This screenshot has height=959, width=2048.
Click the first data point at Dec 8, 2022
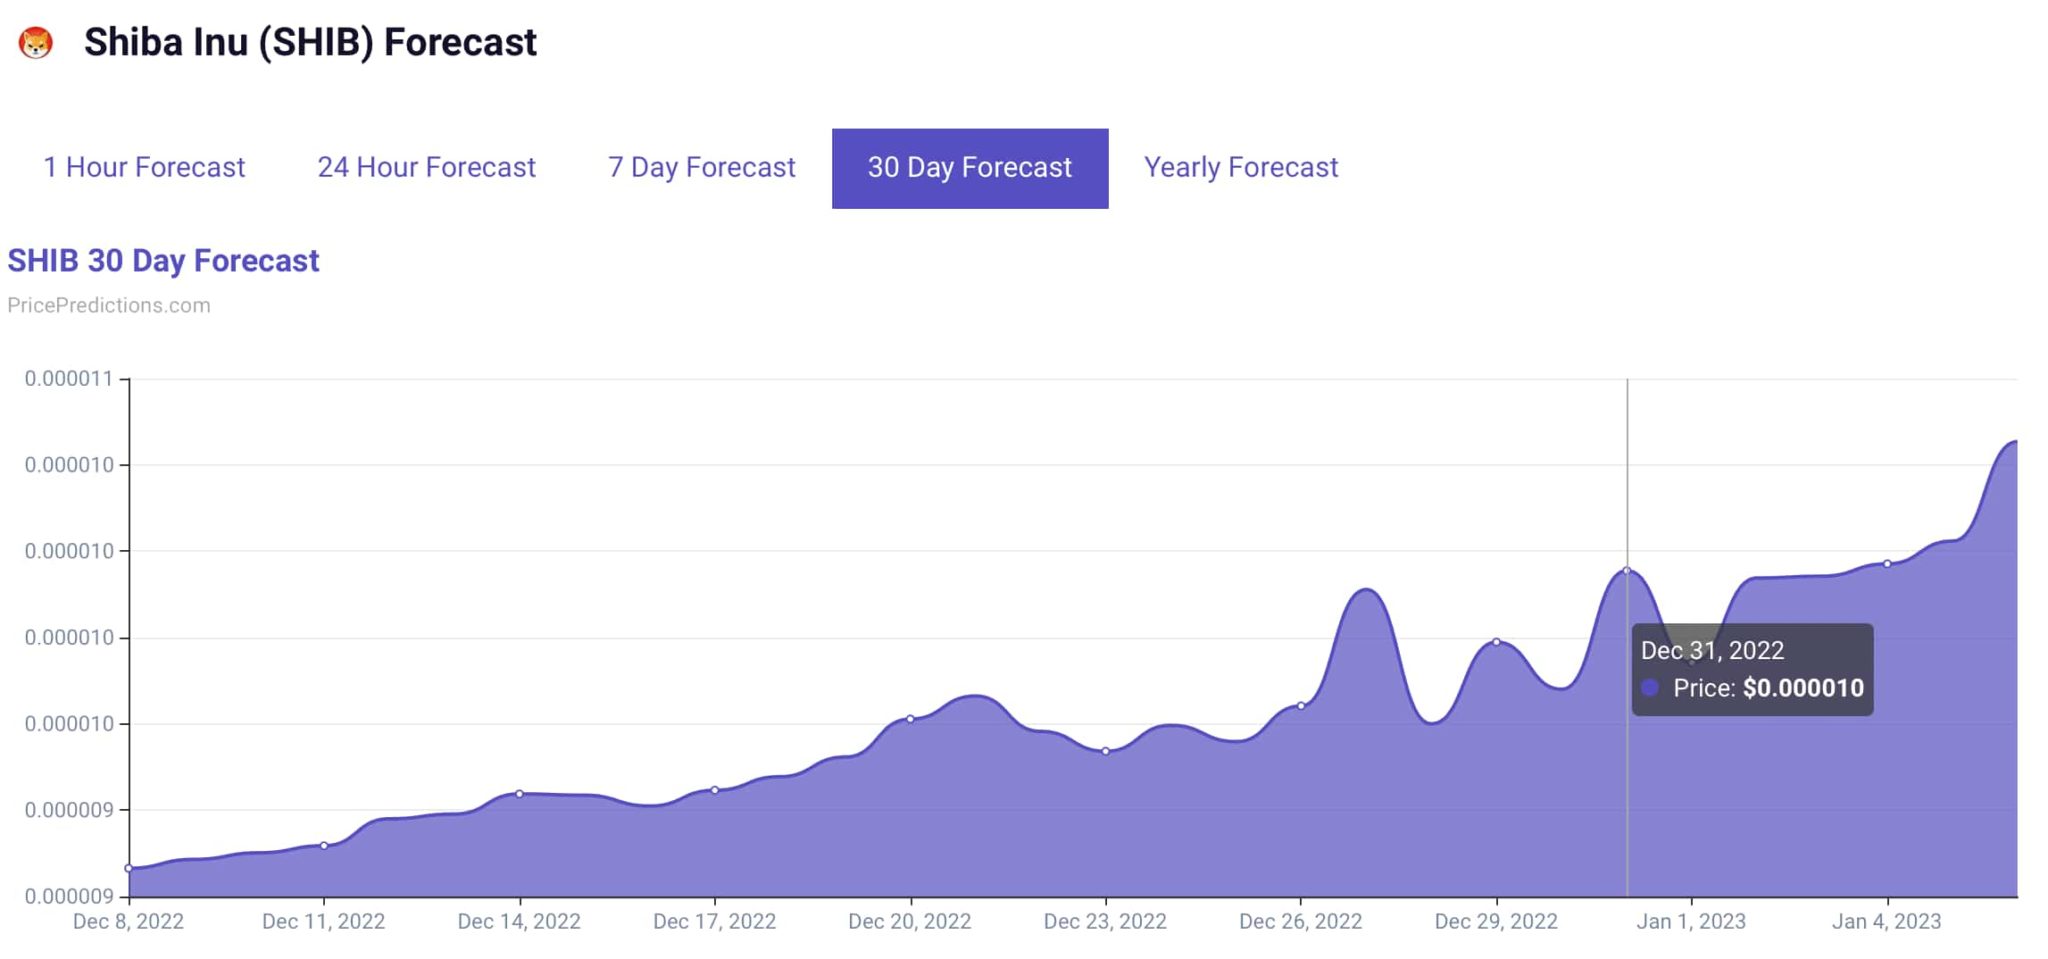point(129,868)
